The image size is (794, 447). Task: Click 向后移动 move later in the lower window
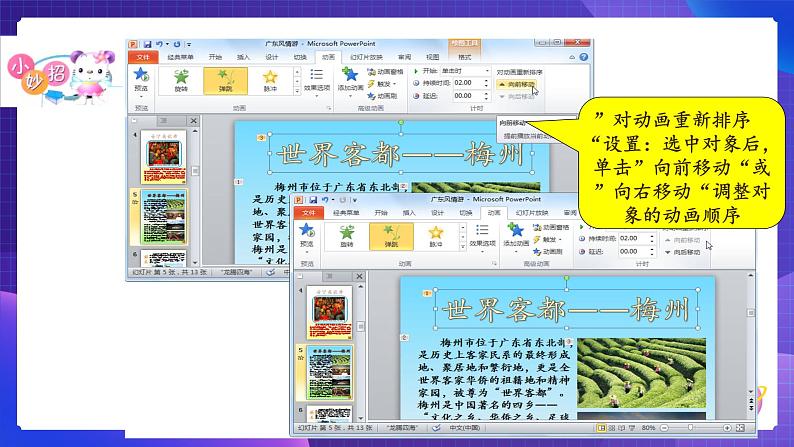(682, 252)
